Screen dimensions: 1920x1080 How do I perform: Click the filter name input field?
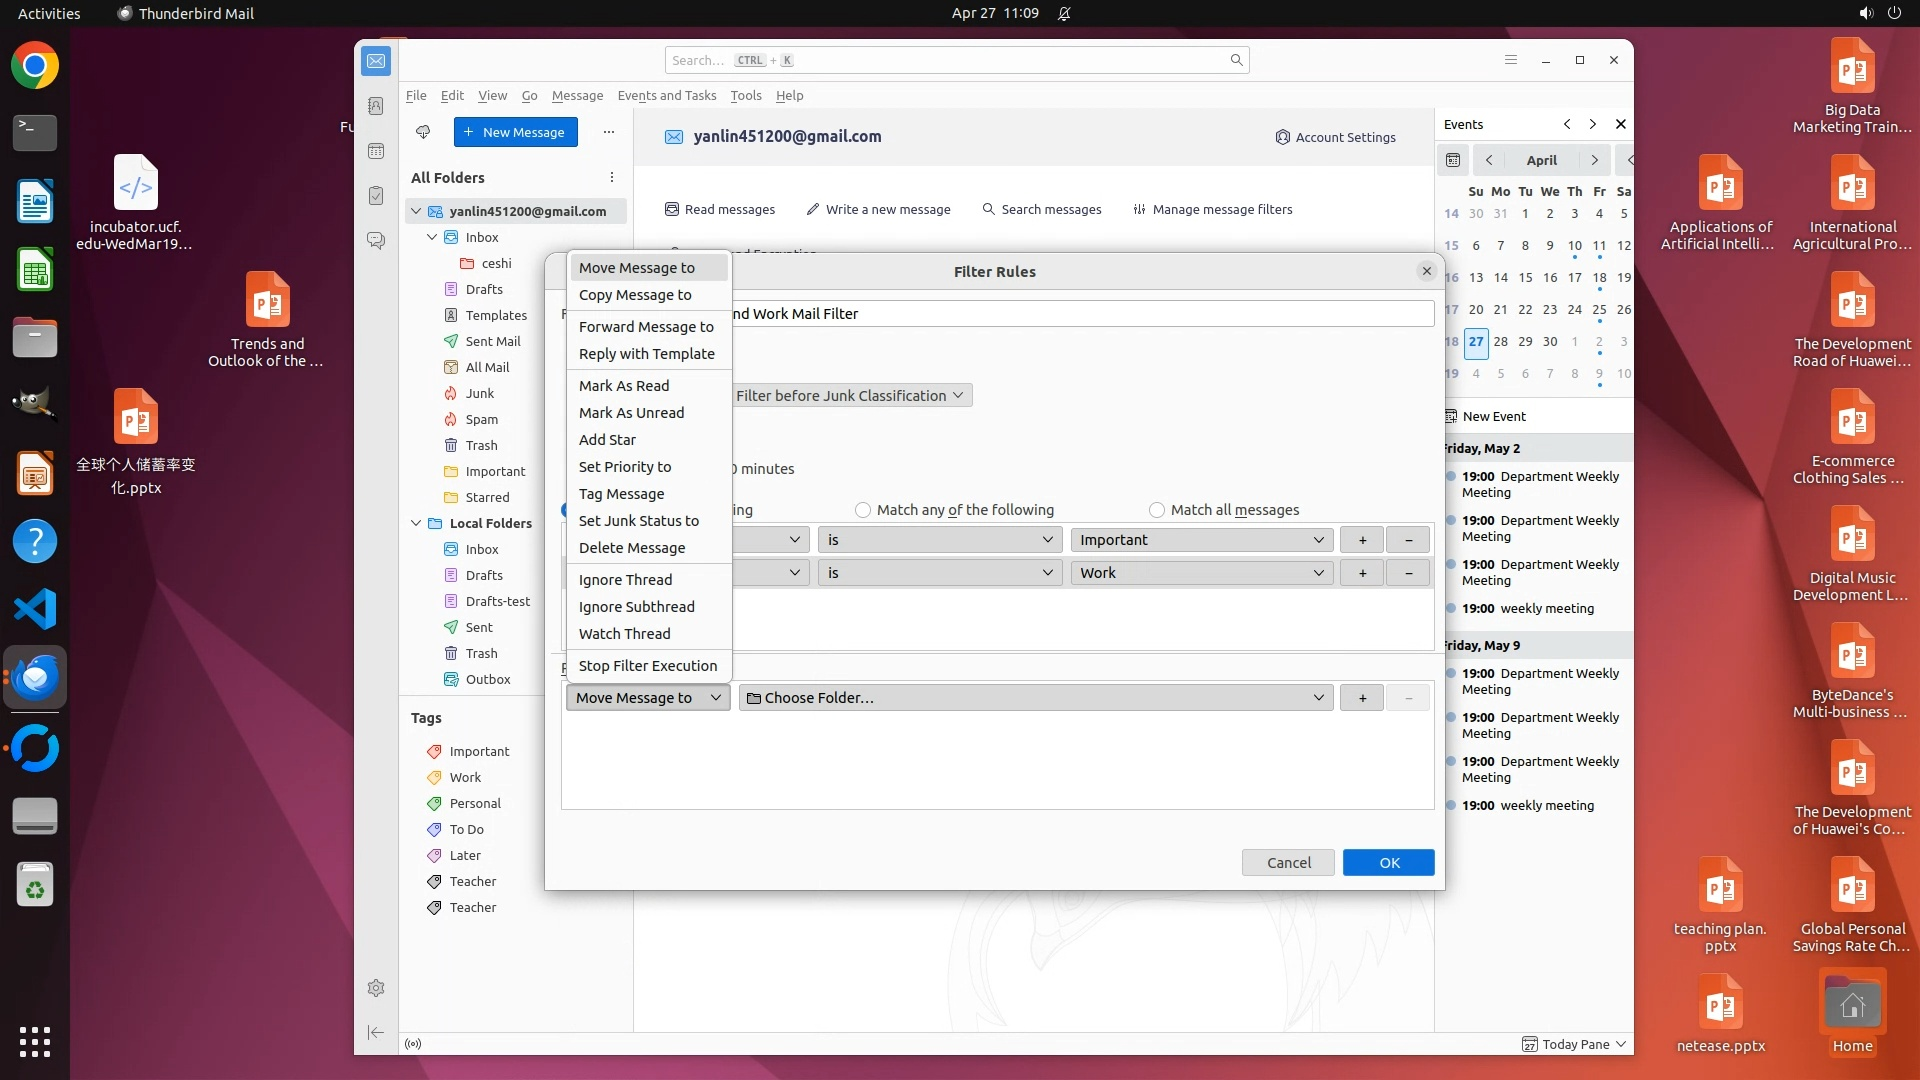(x=1080, y=314)
